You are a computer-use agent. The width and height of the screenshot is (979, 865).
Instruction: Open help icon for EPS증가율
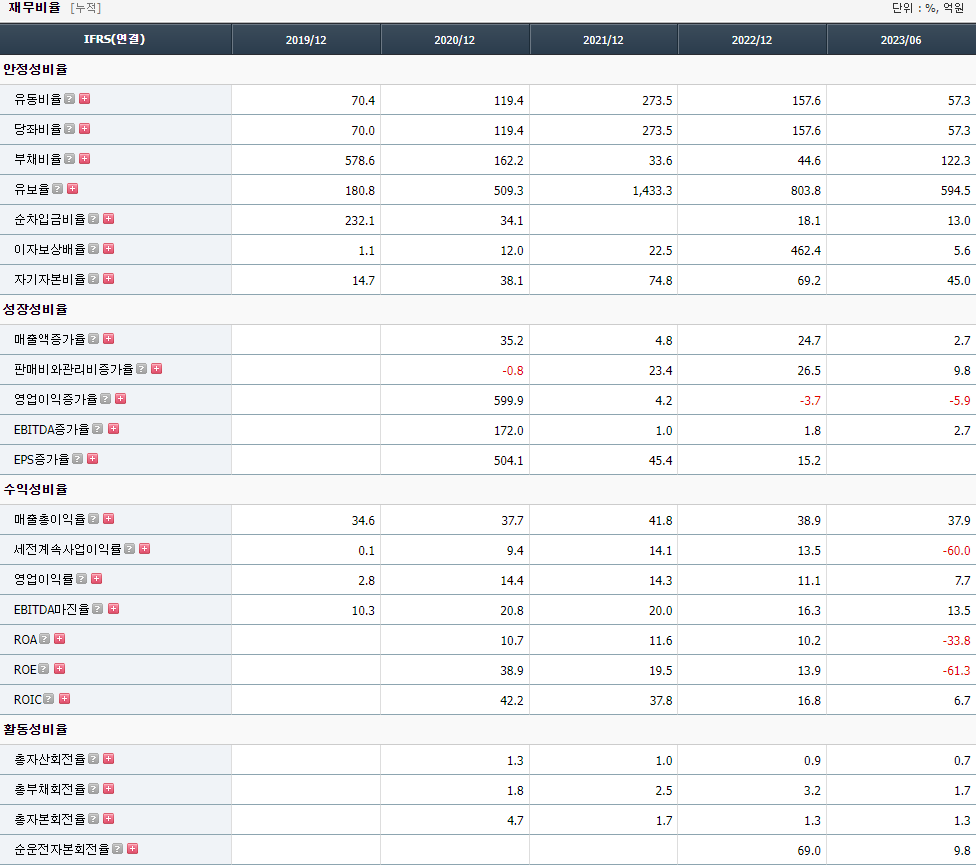point(77,458)
